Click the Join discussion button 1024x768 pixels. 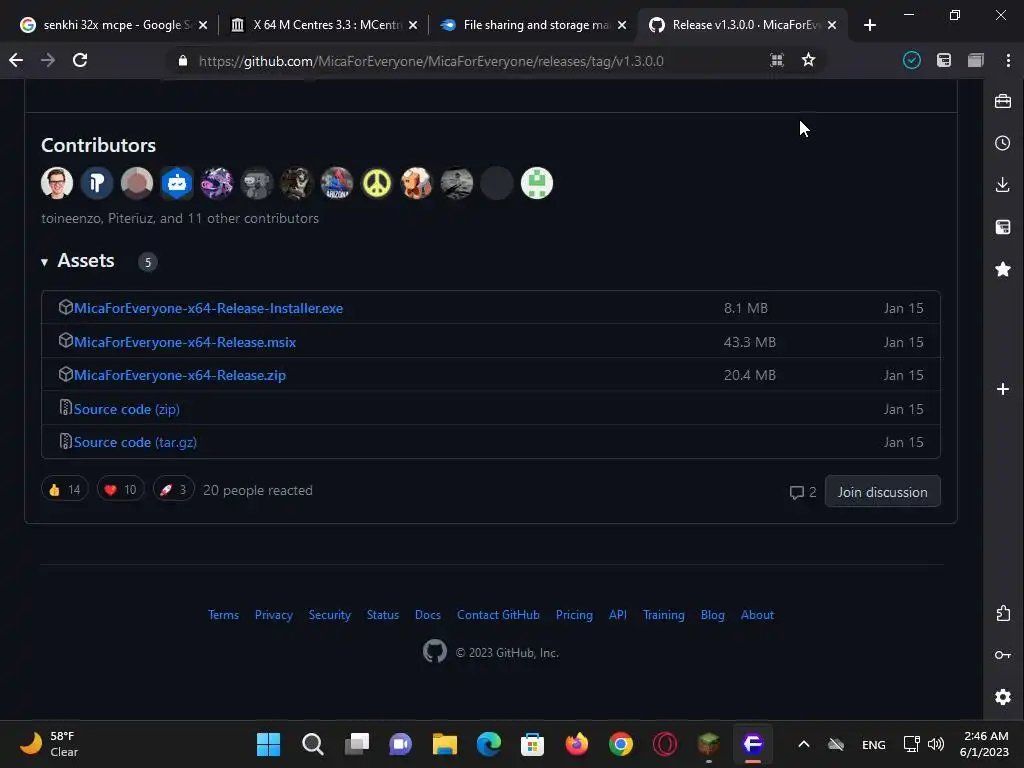click(882, 492)
